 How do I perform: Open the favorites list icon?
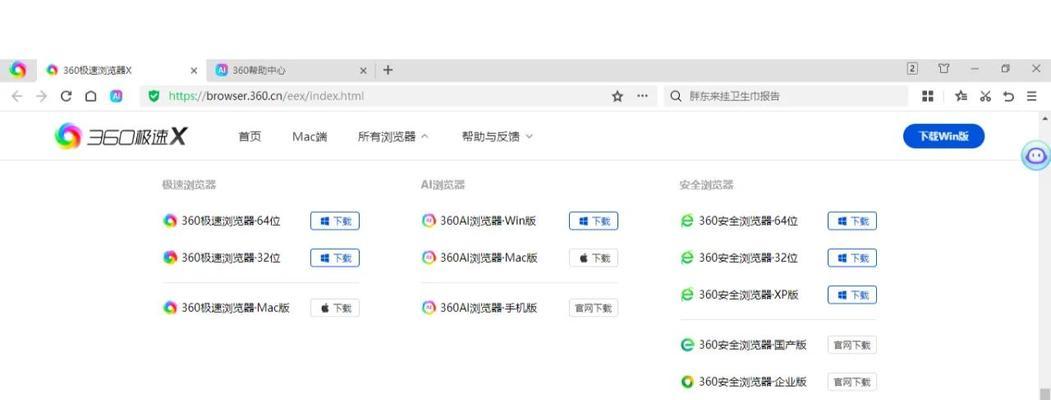click(961, 96)
